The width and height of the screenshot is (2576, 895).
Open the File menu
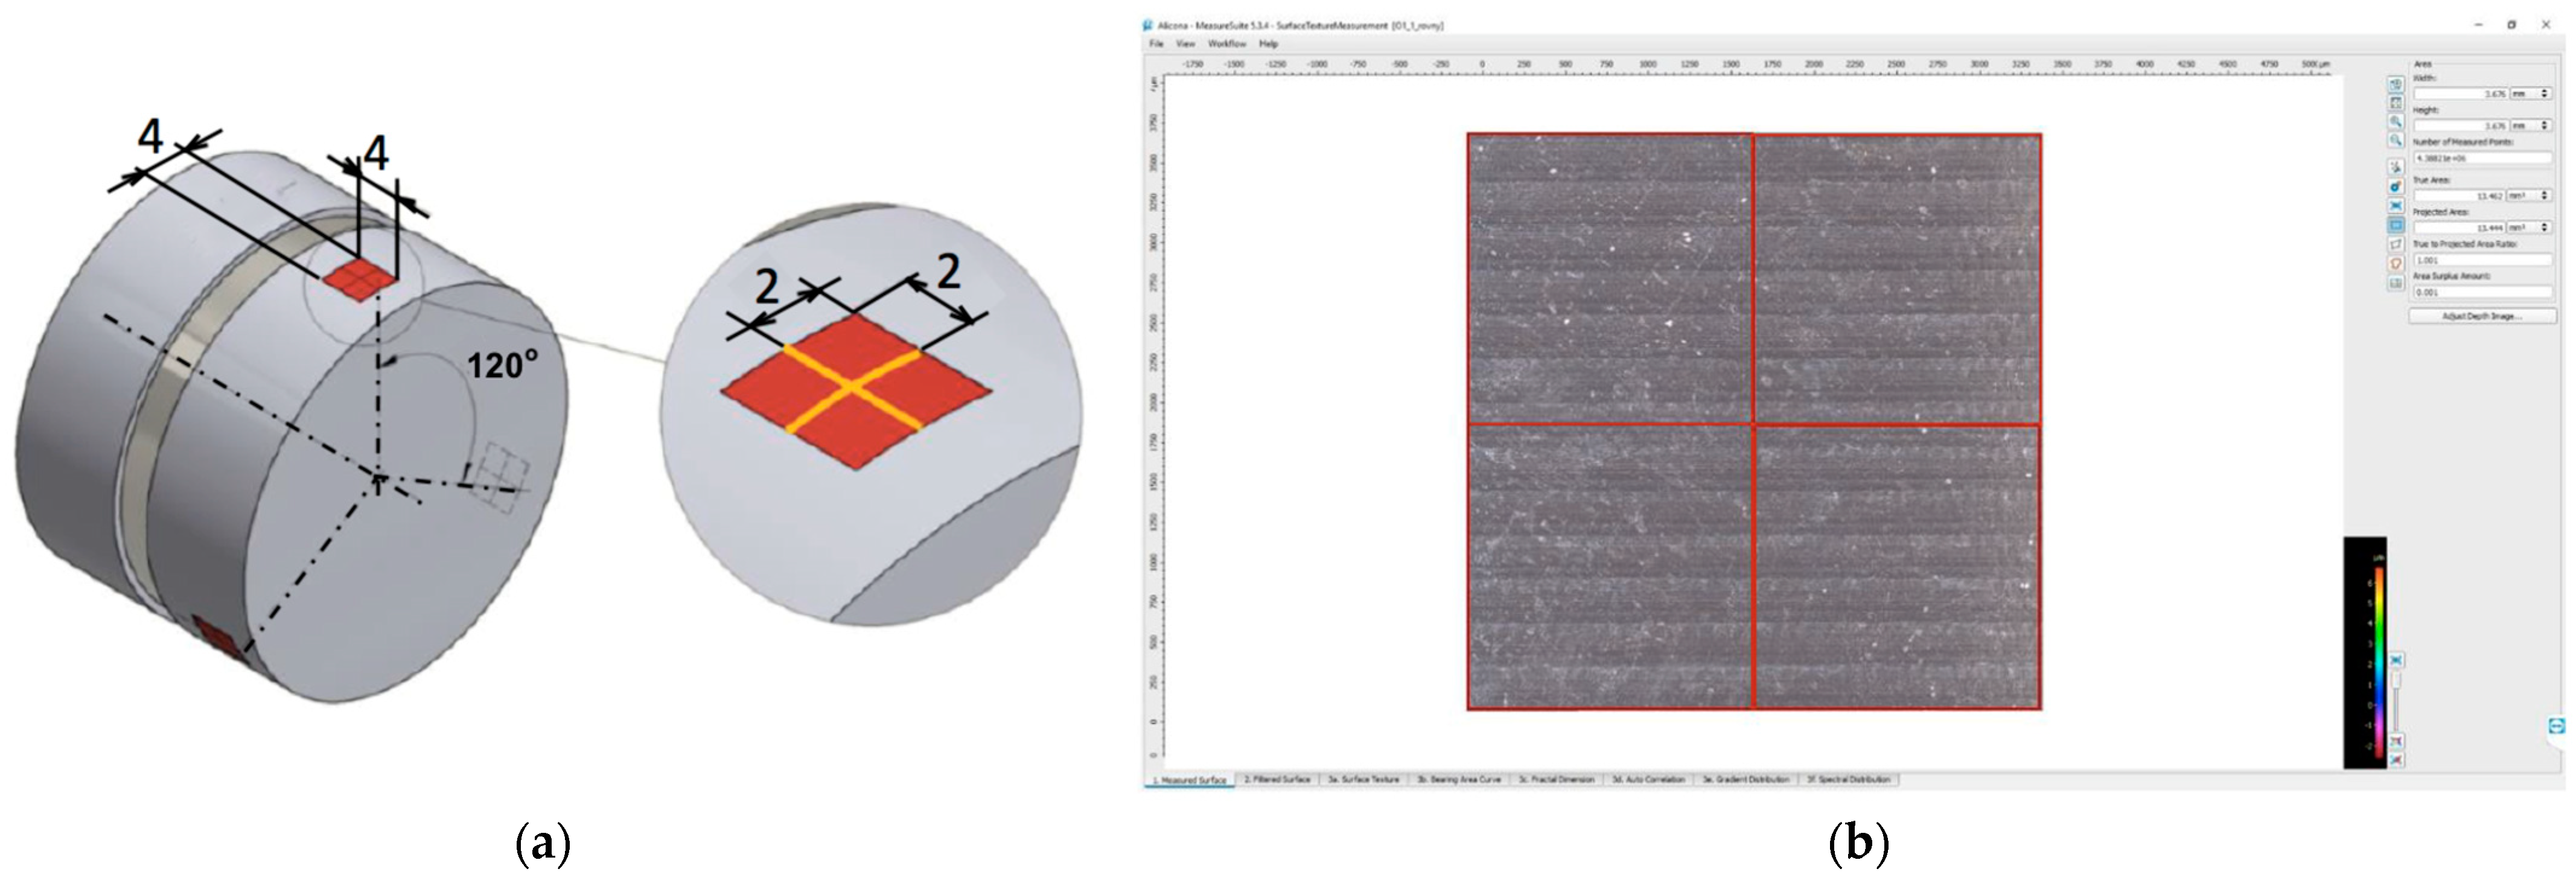click(1156, 44)
